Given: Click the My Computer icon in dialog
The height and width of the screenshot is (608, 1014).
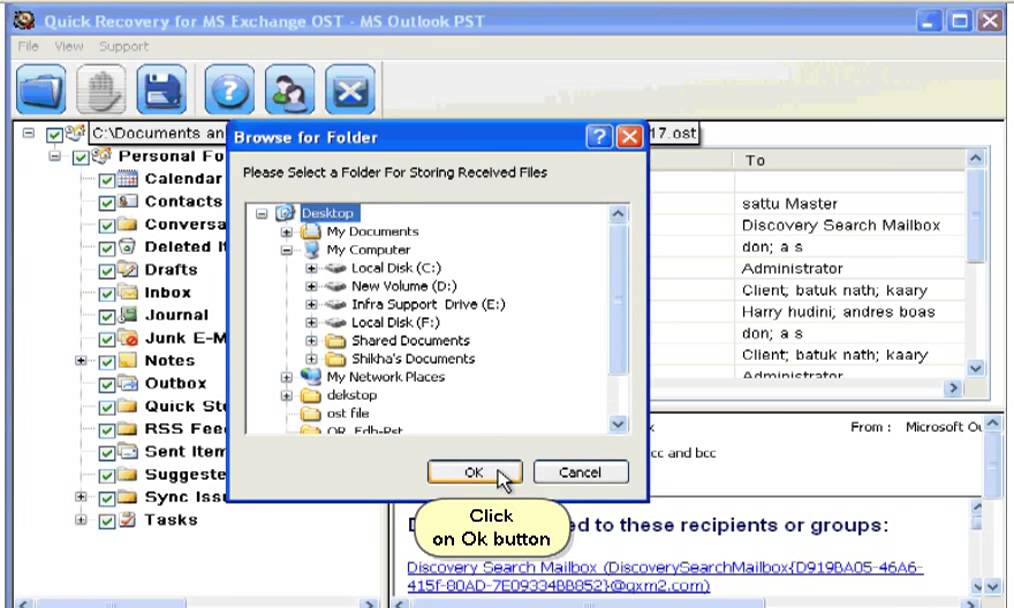Looking at the screenshot, I should coord(311,250).
